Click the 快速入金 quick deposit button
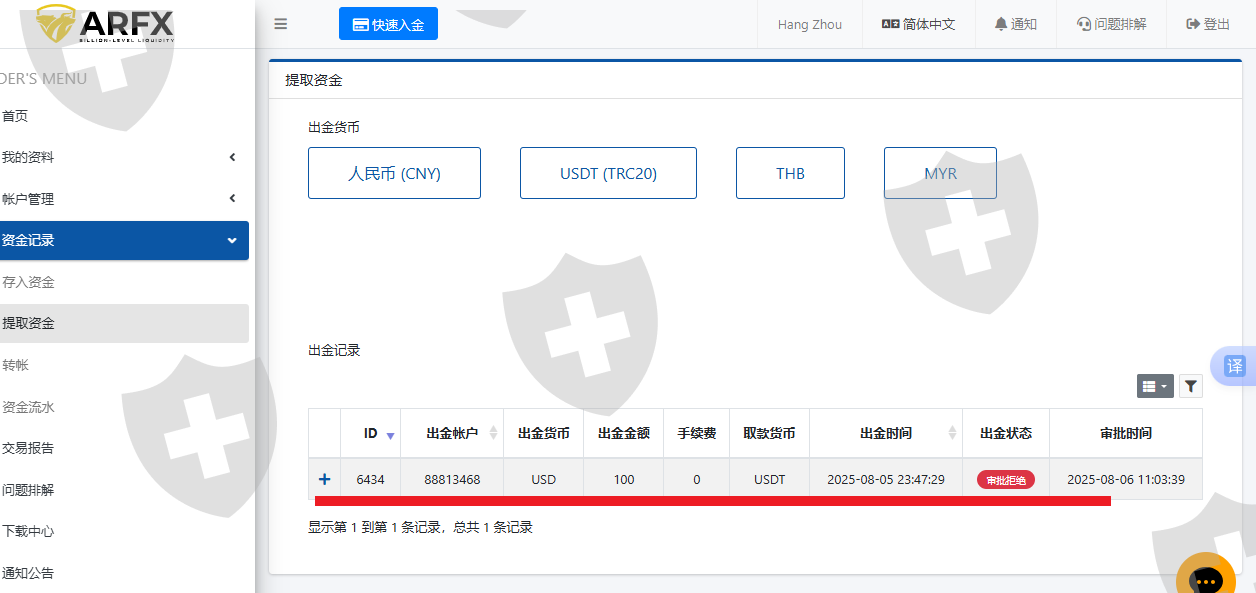The image size is (1256, 593). [x=388, y=24]
